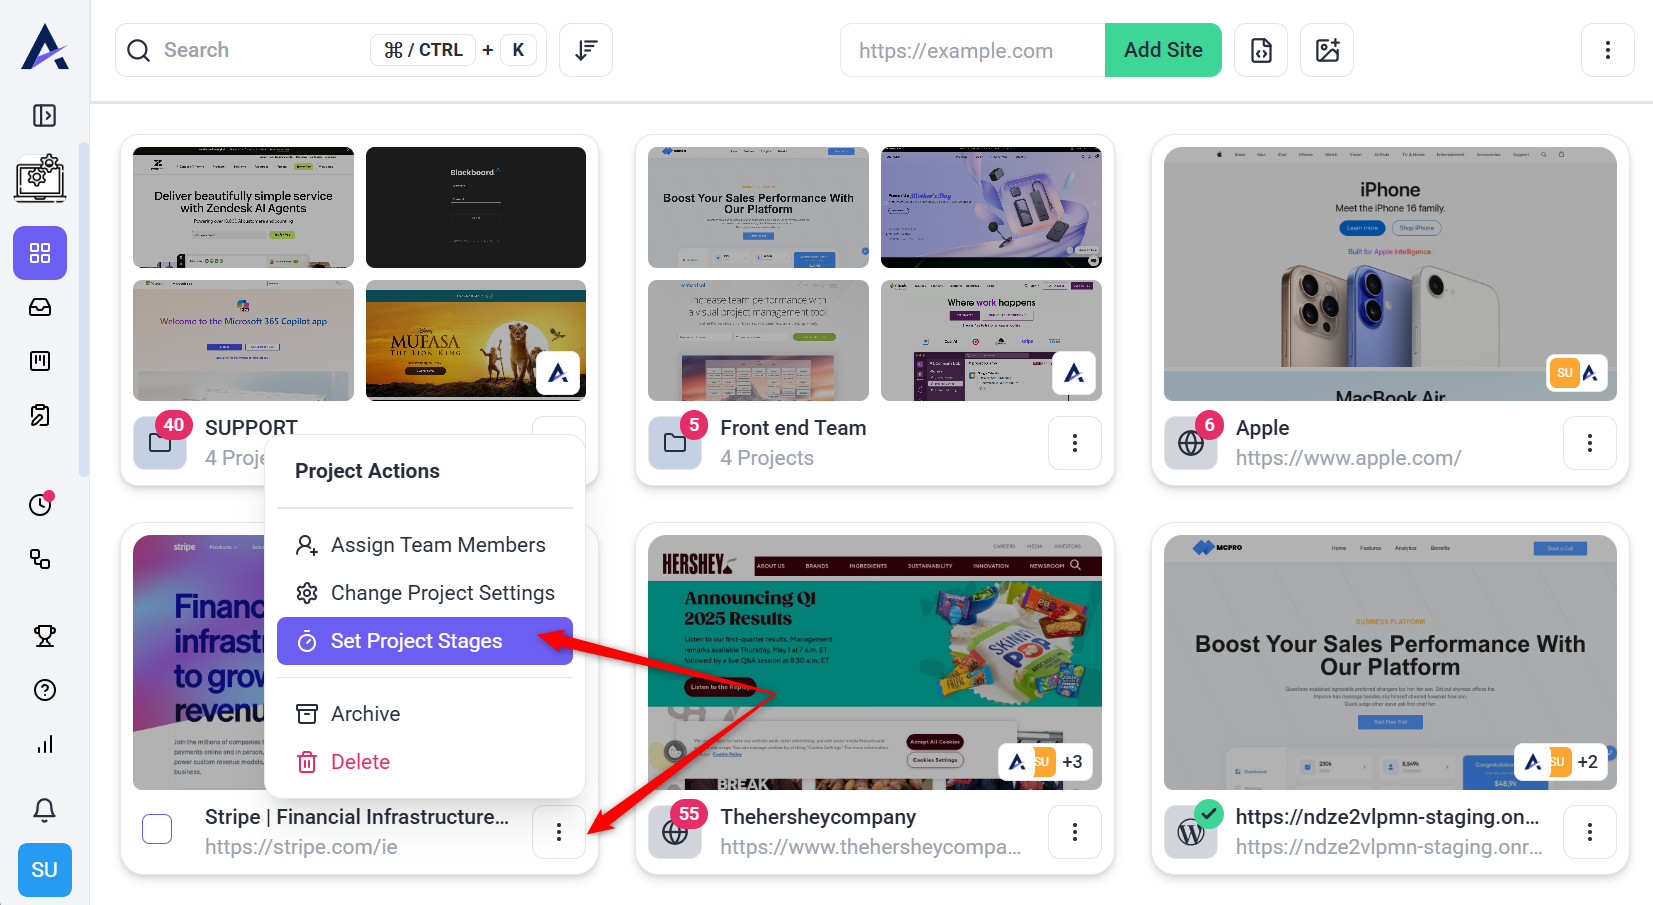
Task: Click the site URL input field
Action: (972, 50)
